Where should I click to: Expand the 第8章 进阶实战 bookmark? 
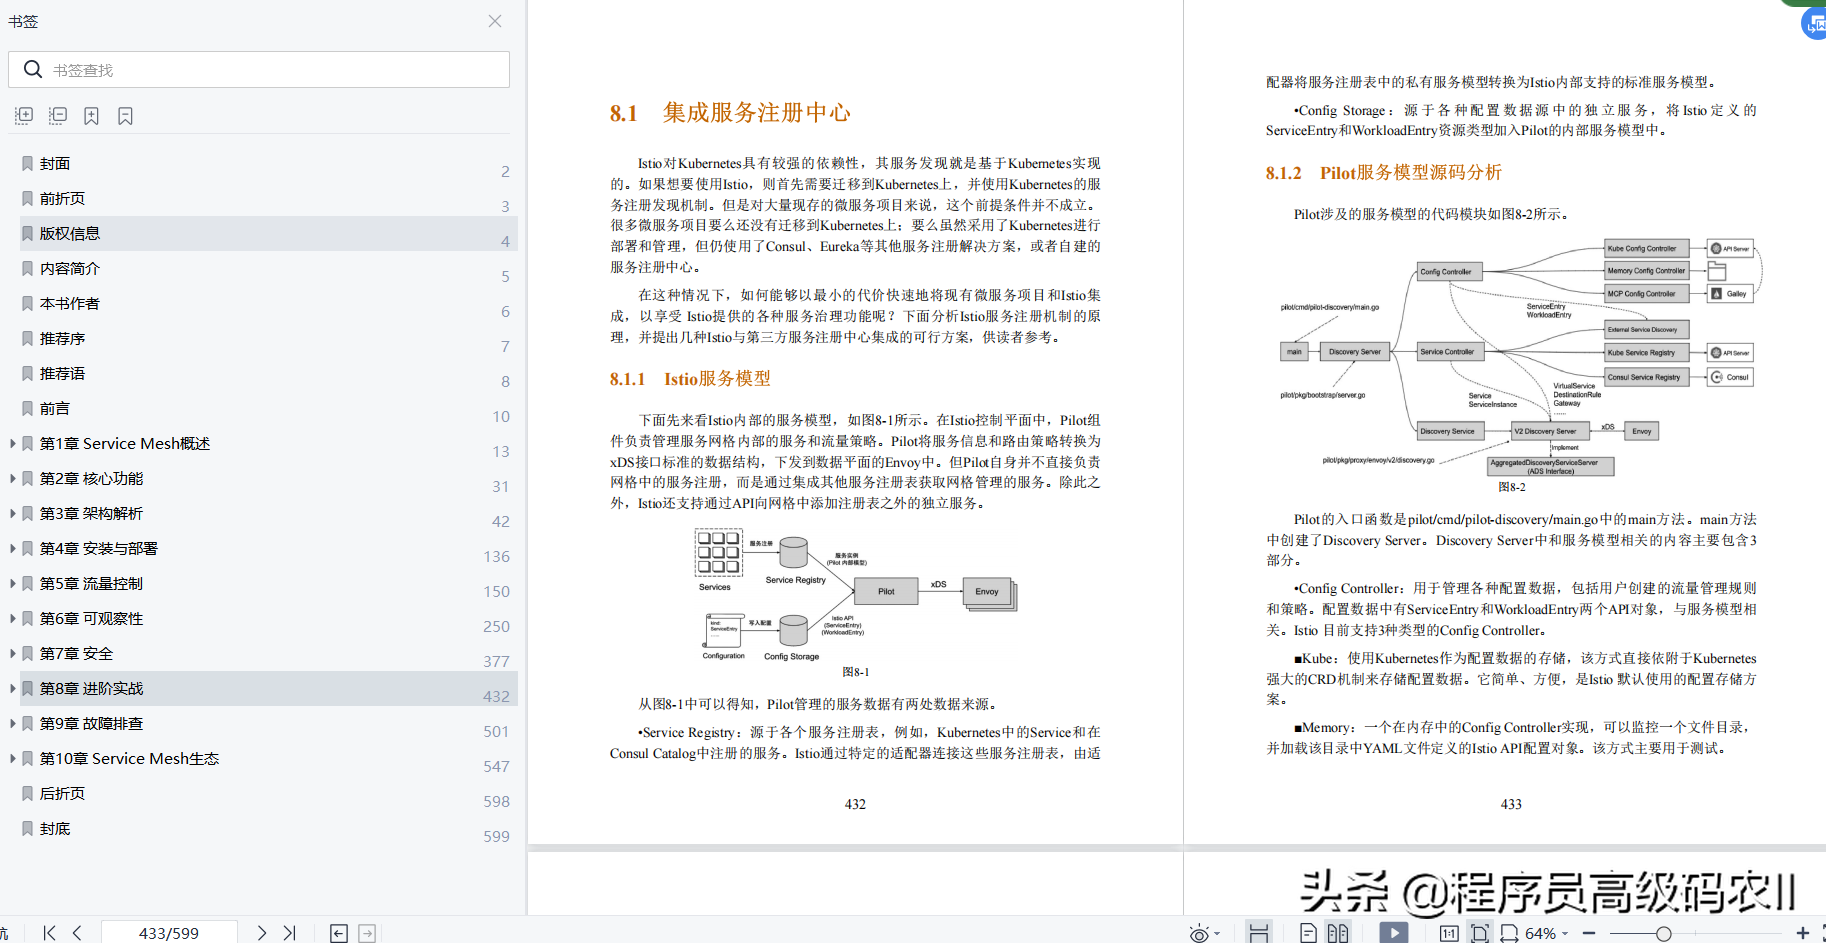(x=12, y=688)
